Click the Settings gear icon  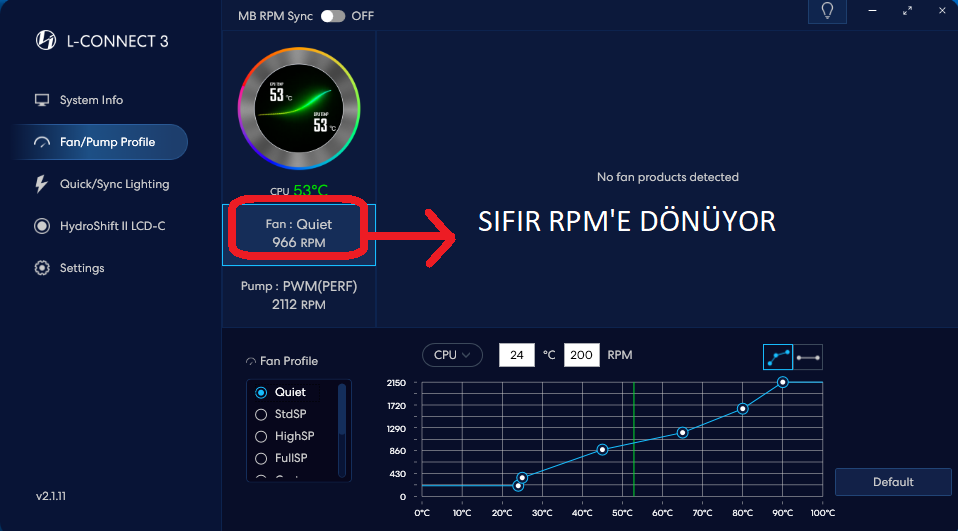(42, 268)
